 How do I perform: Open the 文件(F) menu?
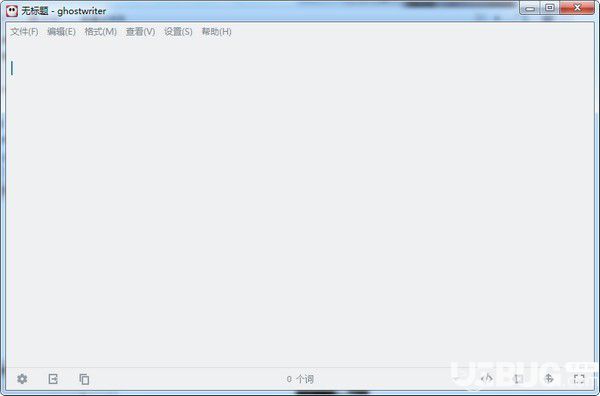tap(24, 31)
